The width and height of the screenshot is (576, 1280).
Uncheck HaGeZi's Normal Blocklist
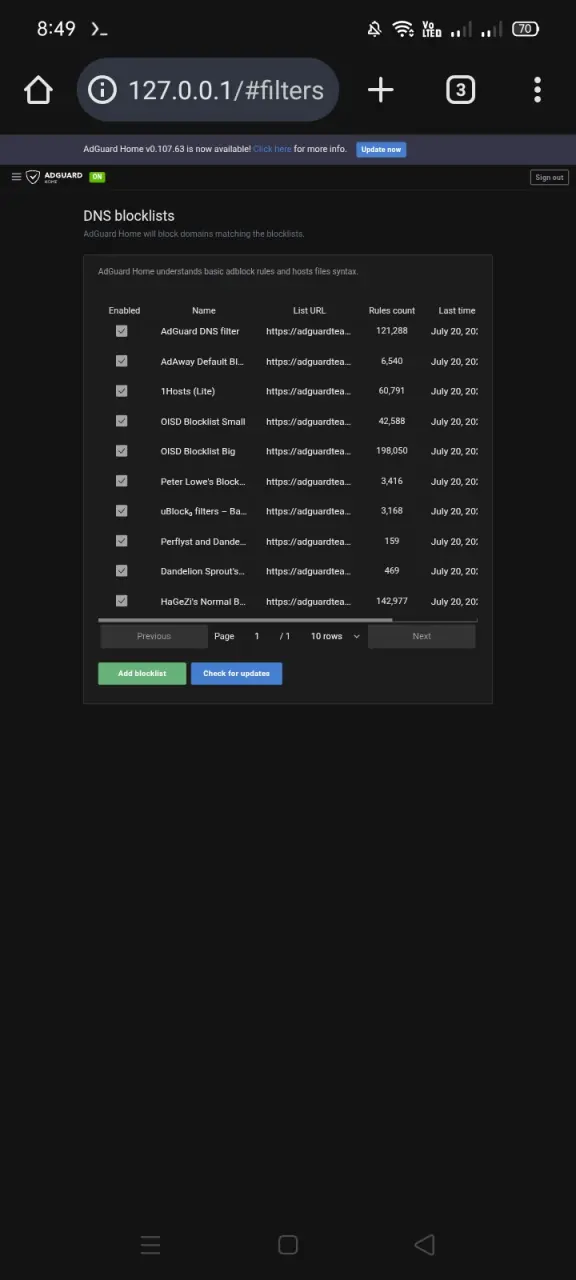[x=122, y=601]
